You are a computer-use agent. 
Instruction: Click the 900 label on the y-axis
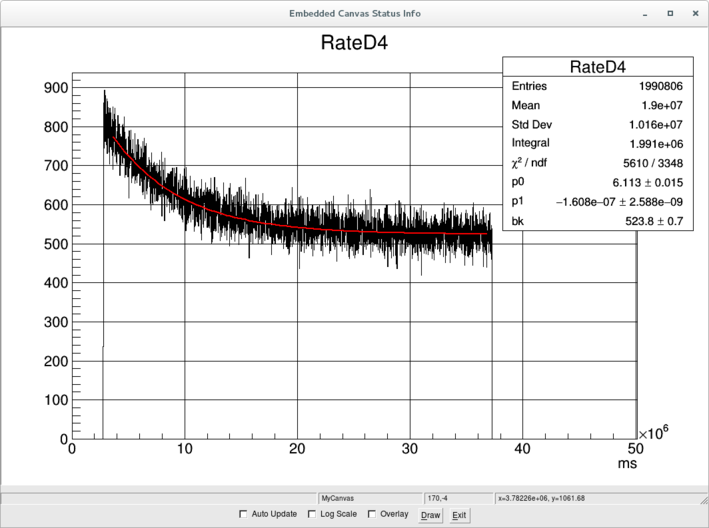point(54,88)
